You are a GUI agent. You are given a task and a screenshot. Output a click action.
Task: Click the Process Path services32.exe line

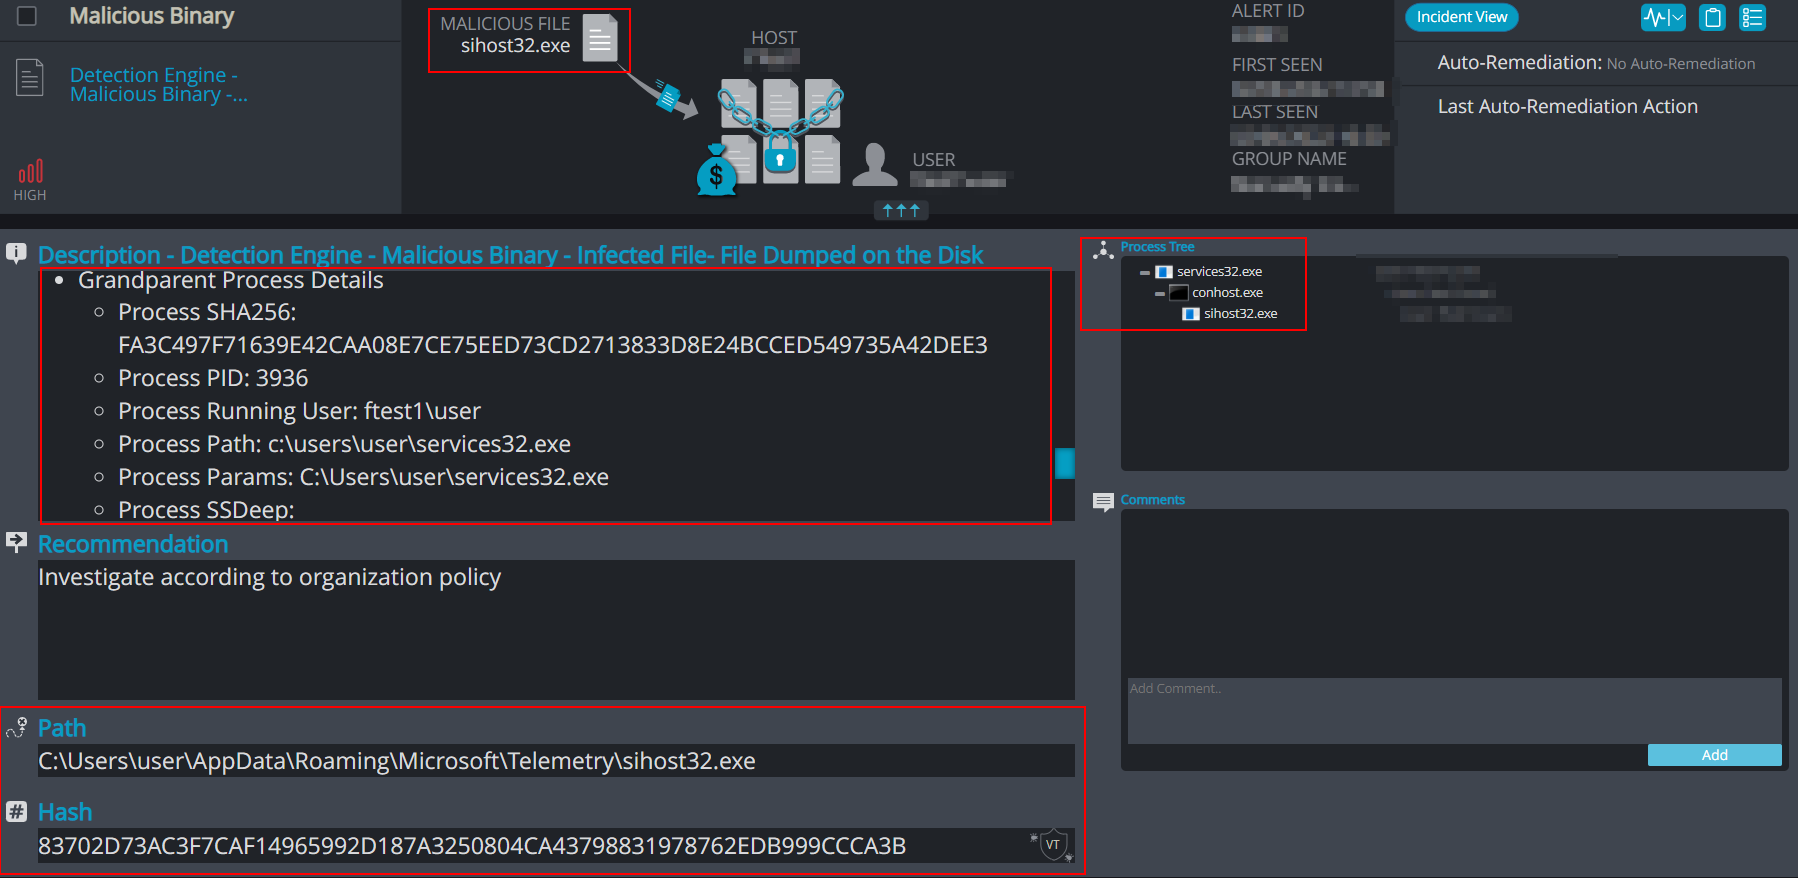pos(344,444)
